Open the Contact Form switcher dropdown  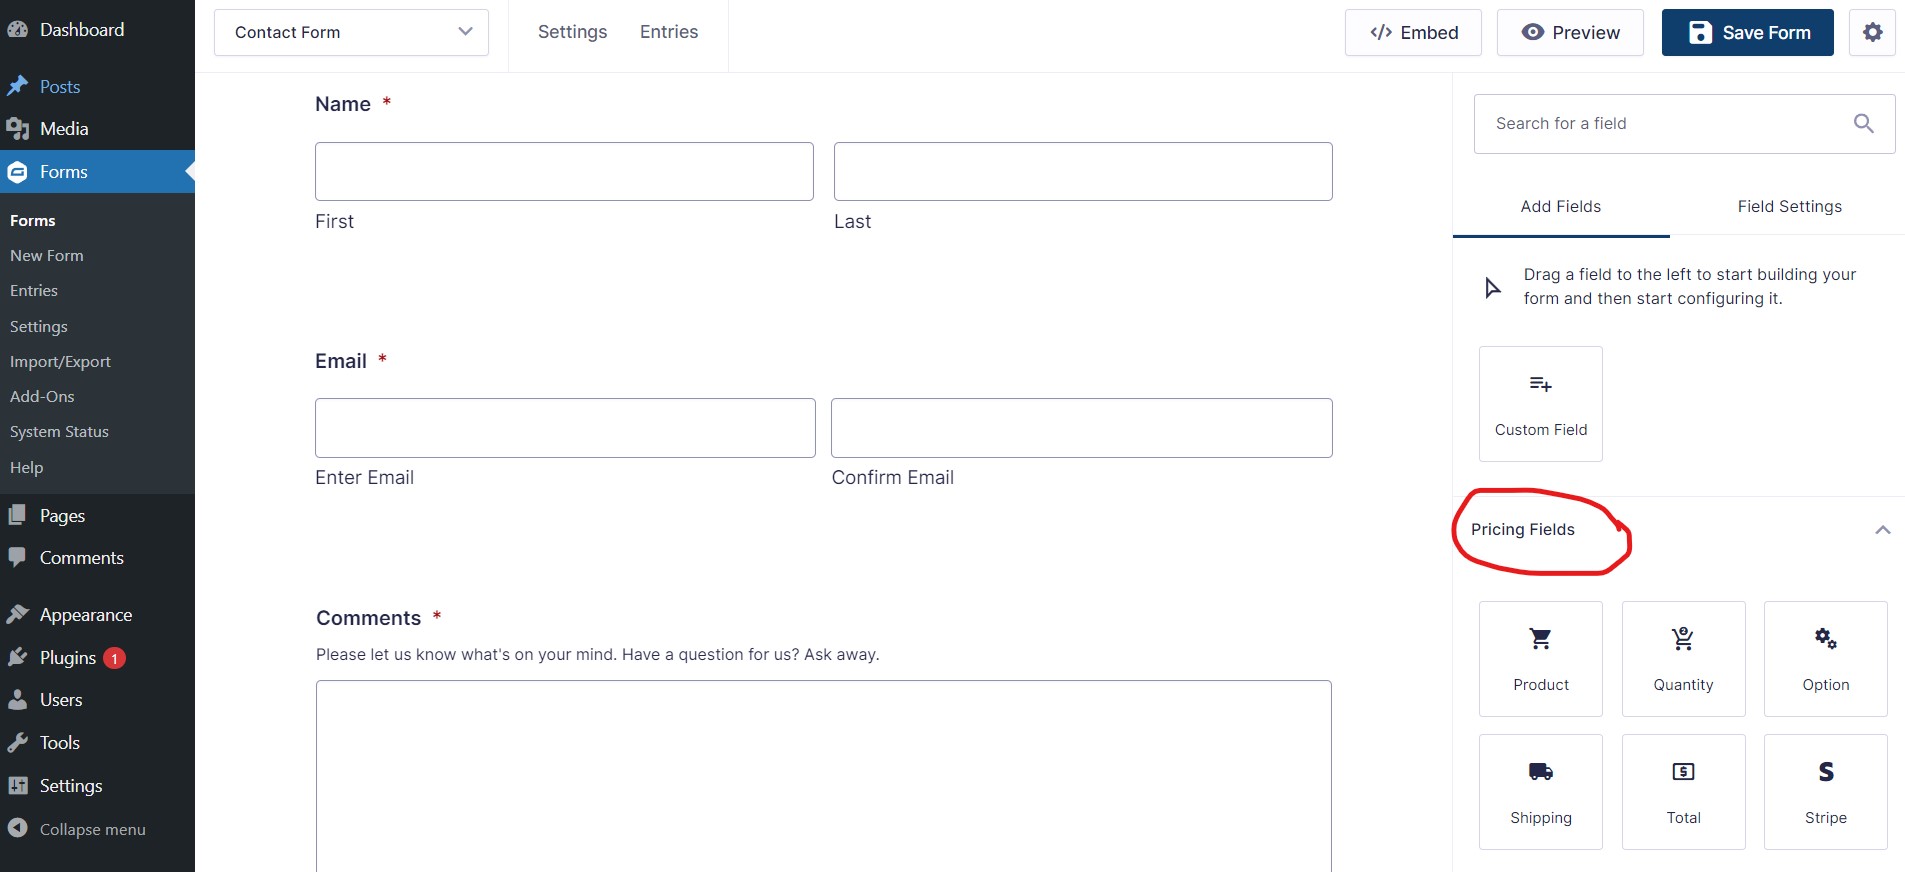(351, 32)
